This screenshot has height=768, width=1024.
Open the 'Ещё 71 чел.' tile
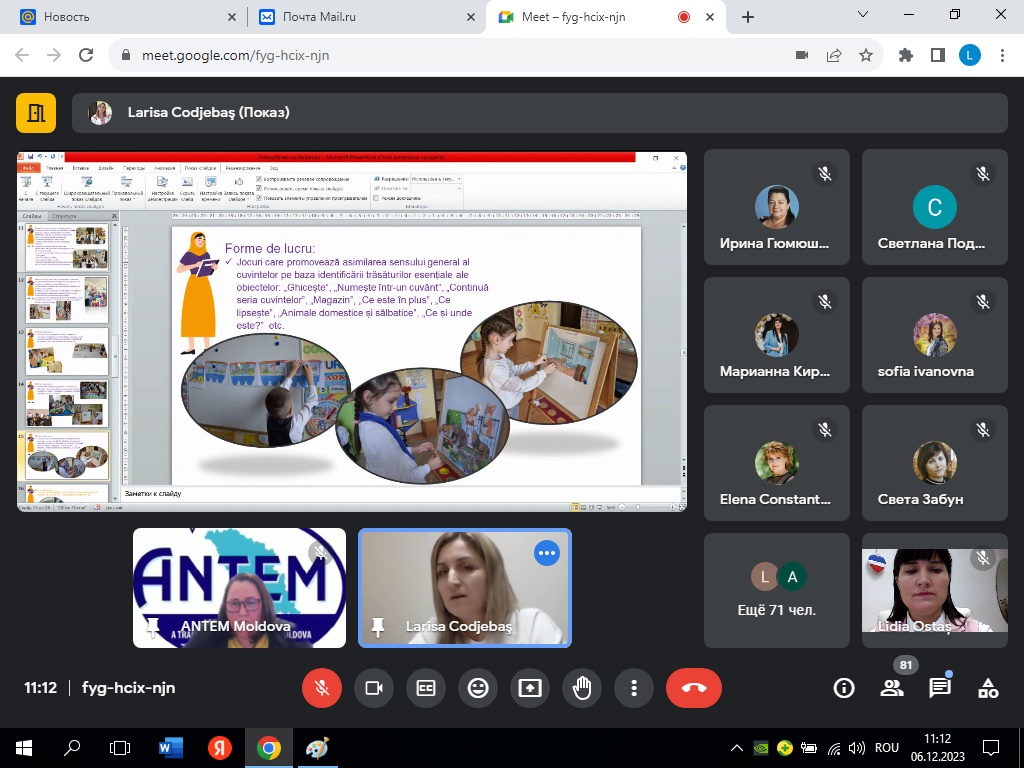[x=776, y=590]
